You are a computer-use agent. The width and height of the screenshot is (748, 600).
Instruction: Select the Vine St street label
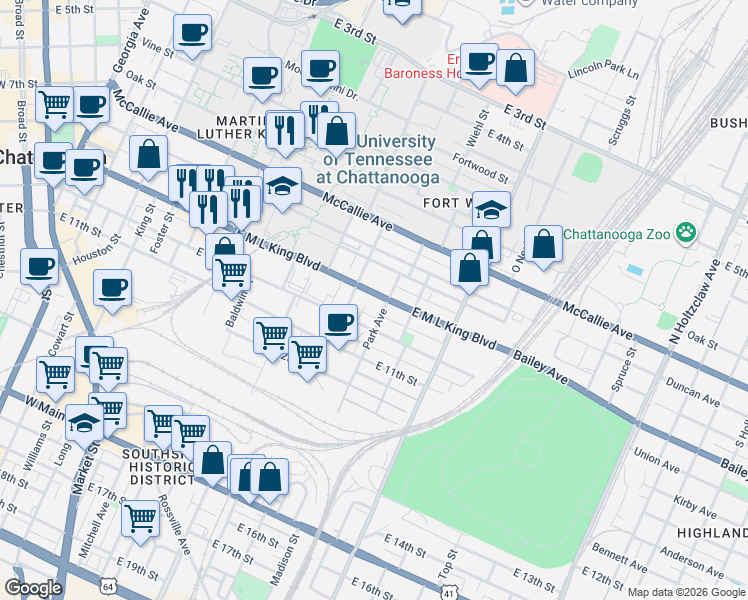point(158,48)
